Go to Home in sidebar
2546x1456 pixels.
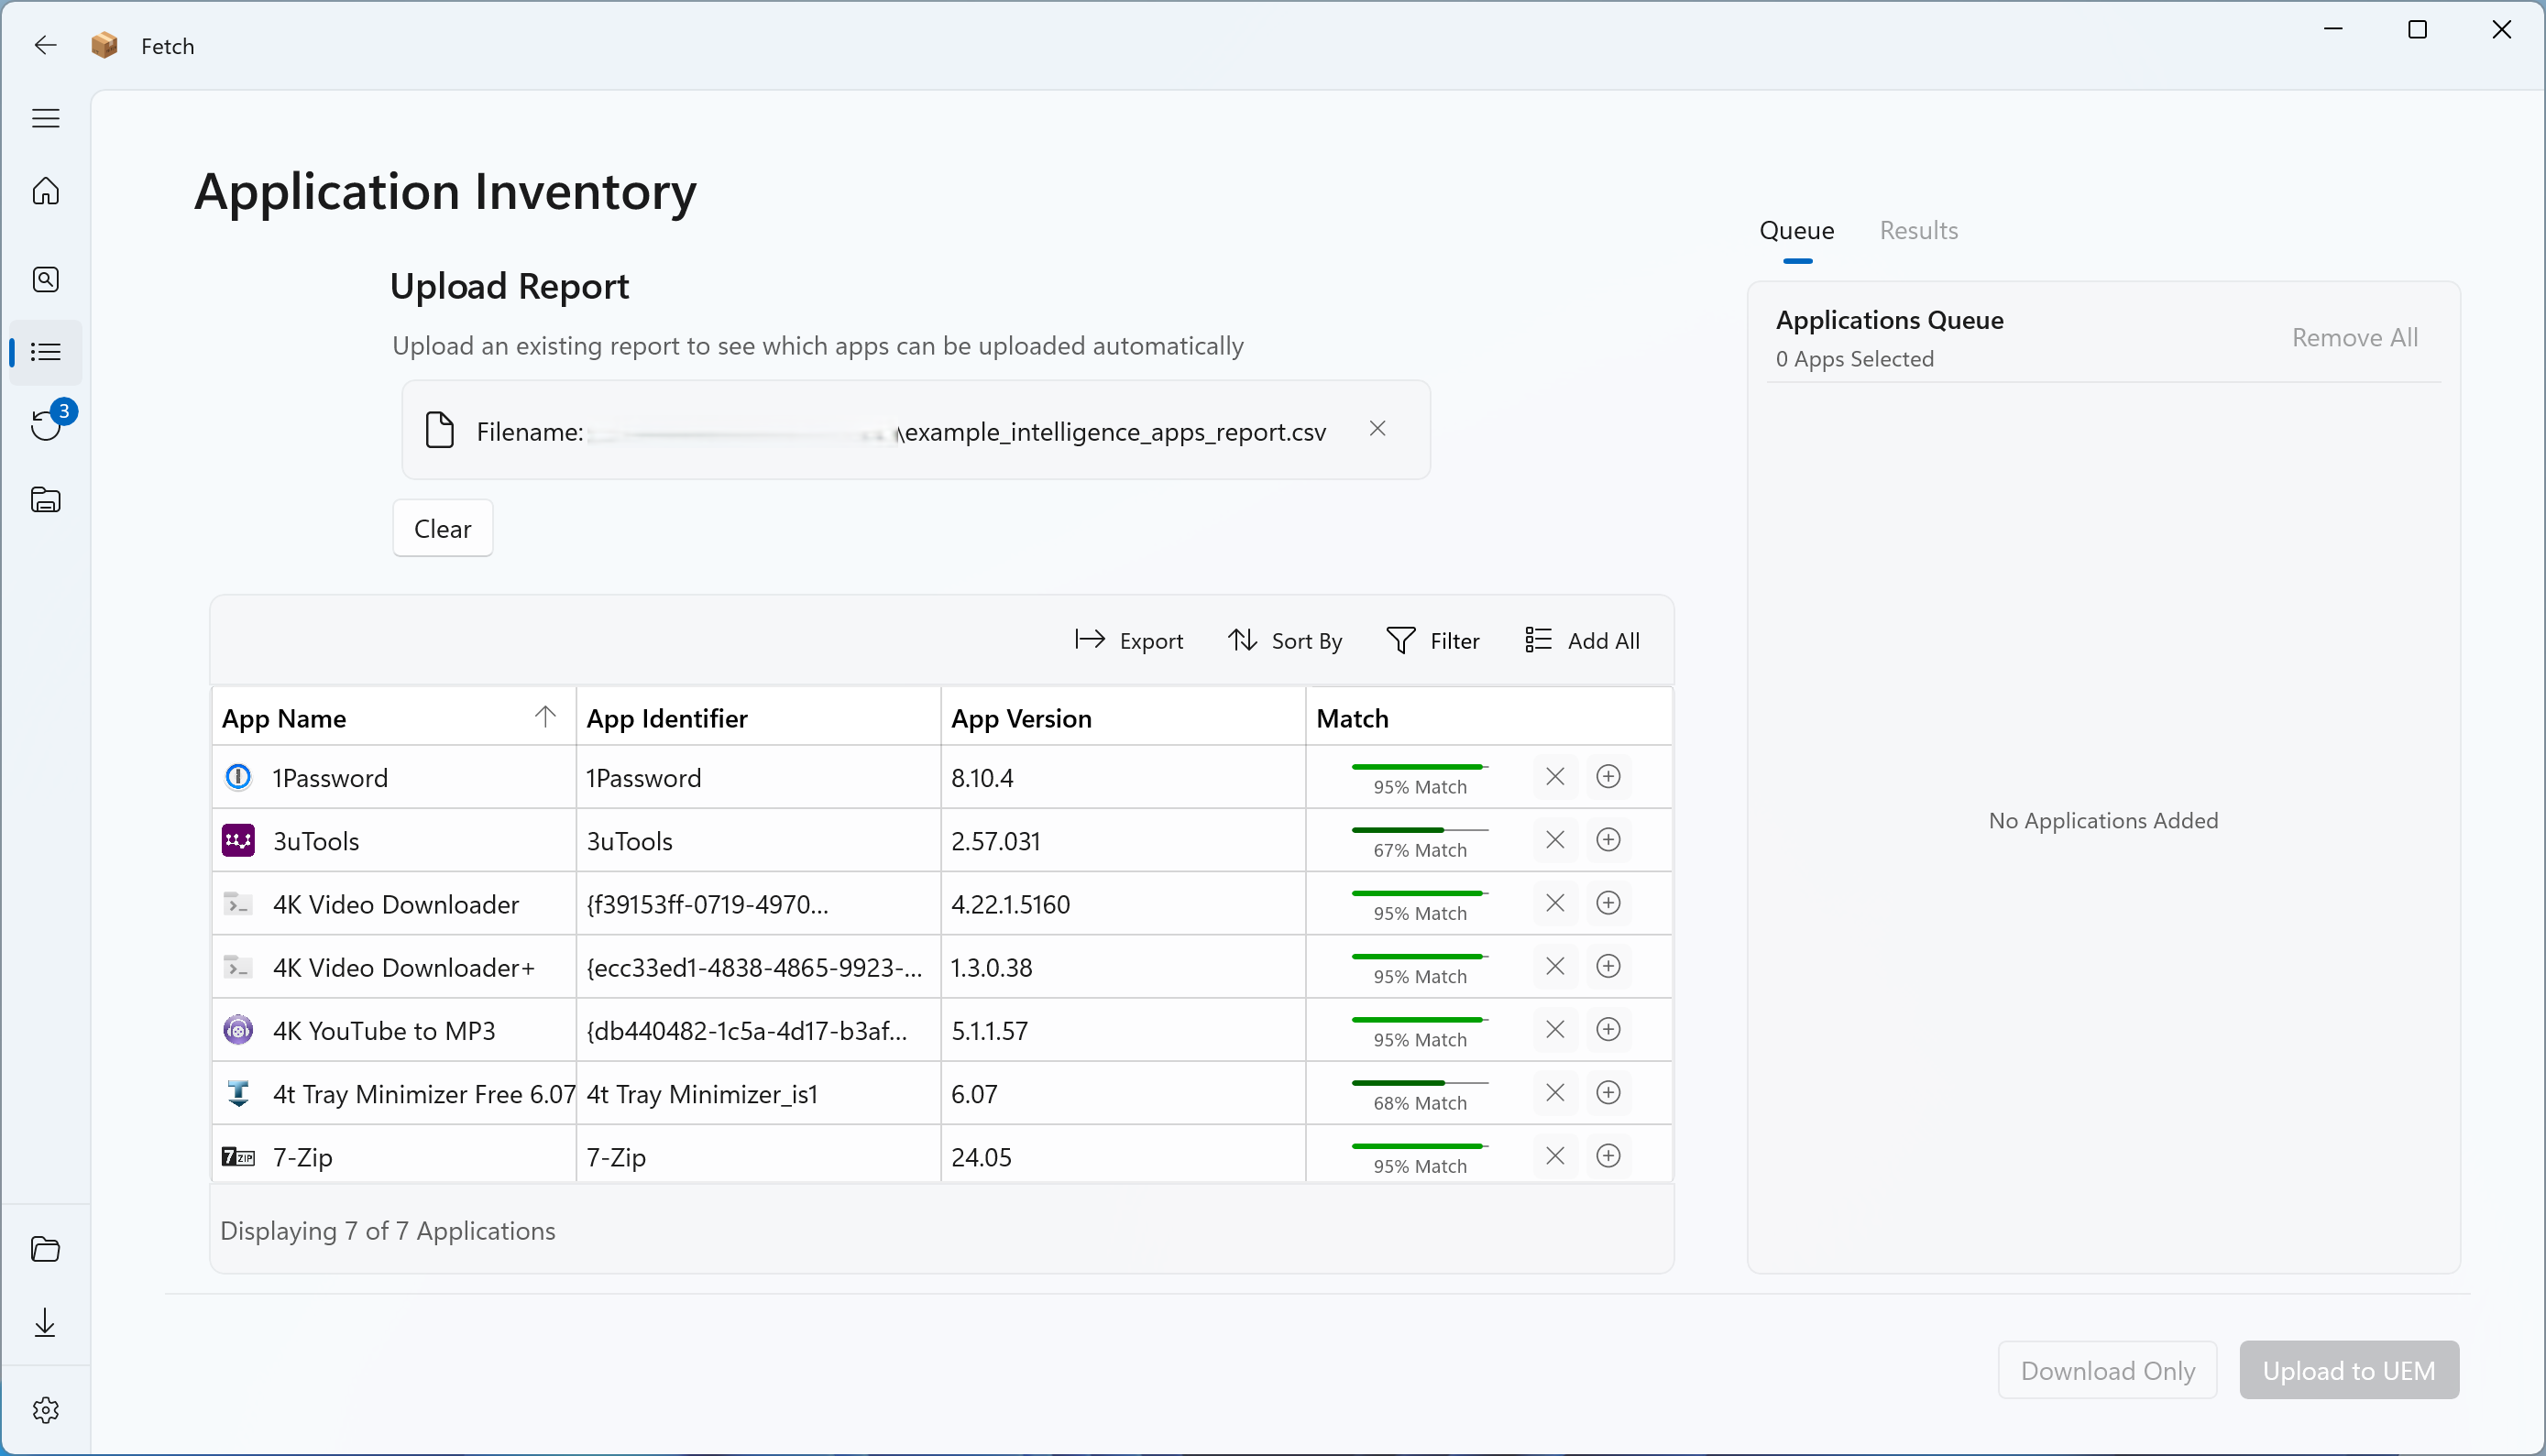pyautogui.click(x=46, y=191)
